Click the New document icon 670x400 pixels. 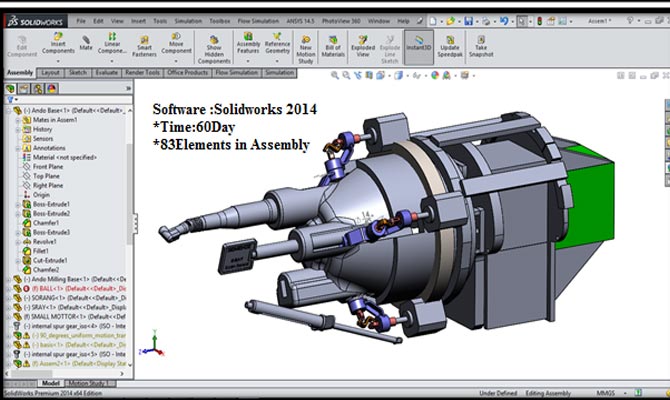click(433, 21)
